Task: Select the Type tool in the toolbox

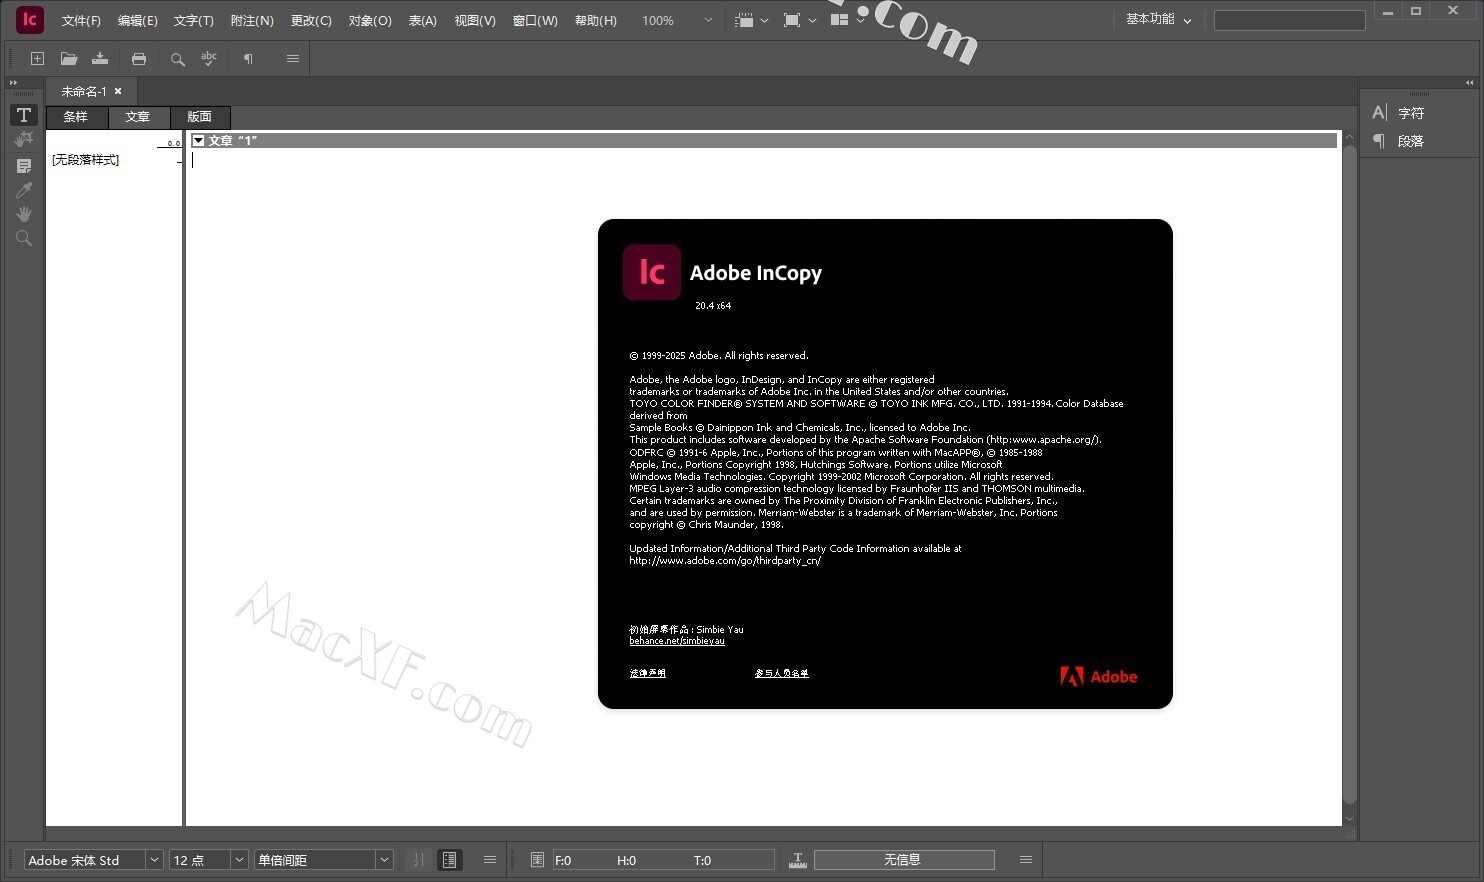Action: [24, 115]
